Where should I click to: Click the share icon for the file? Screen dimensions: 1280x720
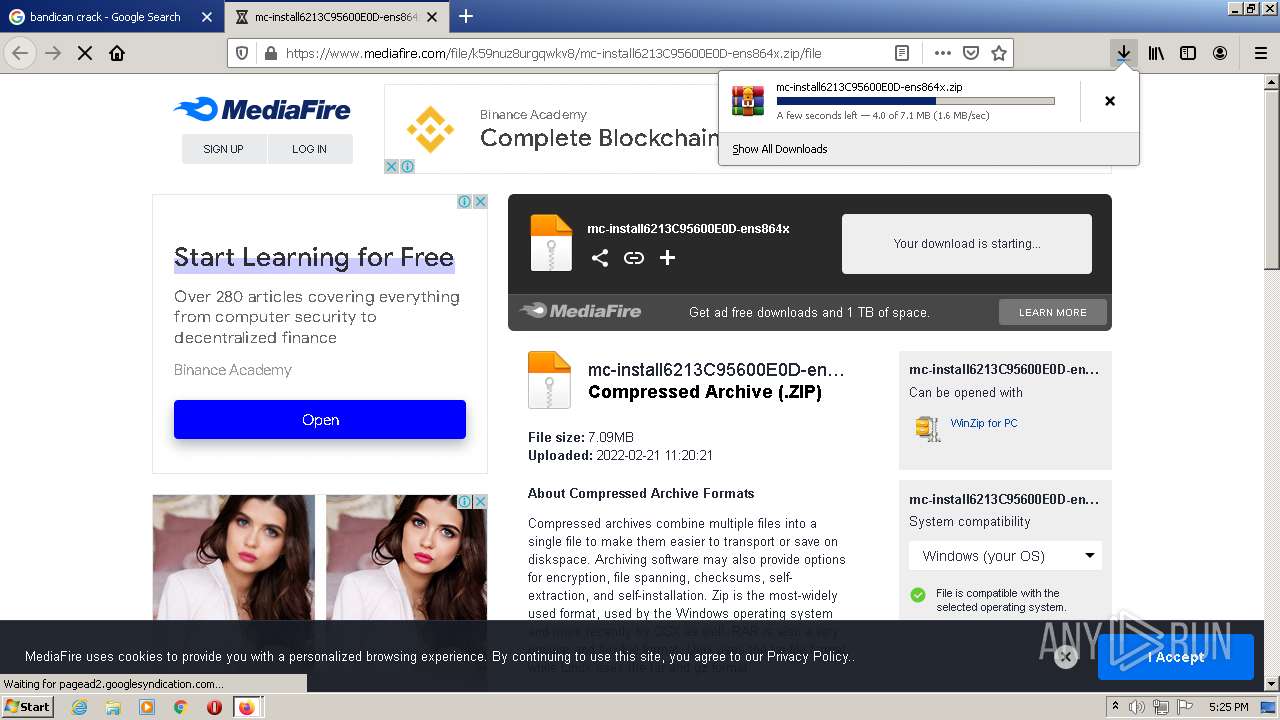600,258
